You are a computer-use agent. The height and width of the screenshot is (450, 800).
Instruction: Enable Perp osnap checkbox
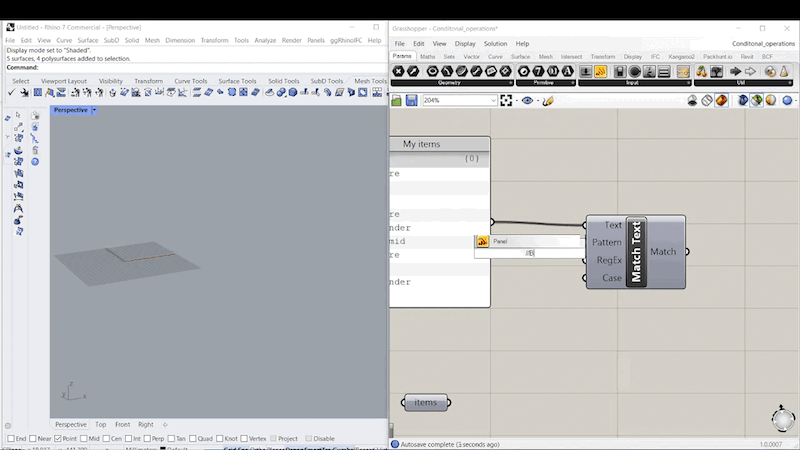[147, 439]
